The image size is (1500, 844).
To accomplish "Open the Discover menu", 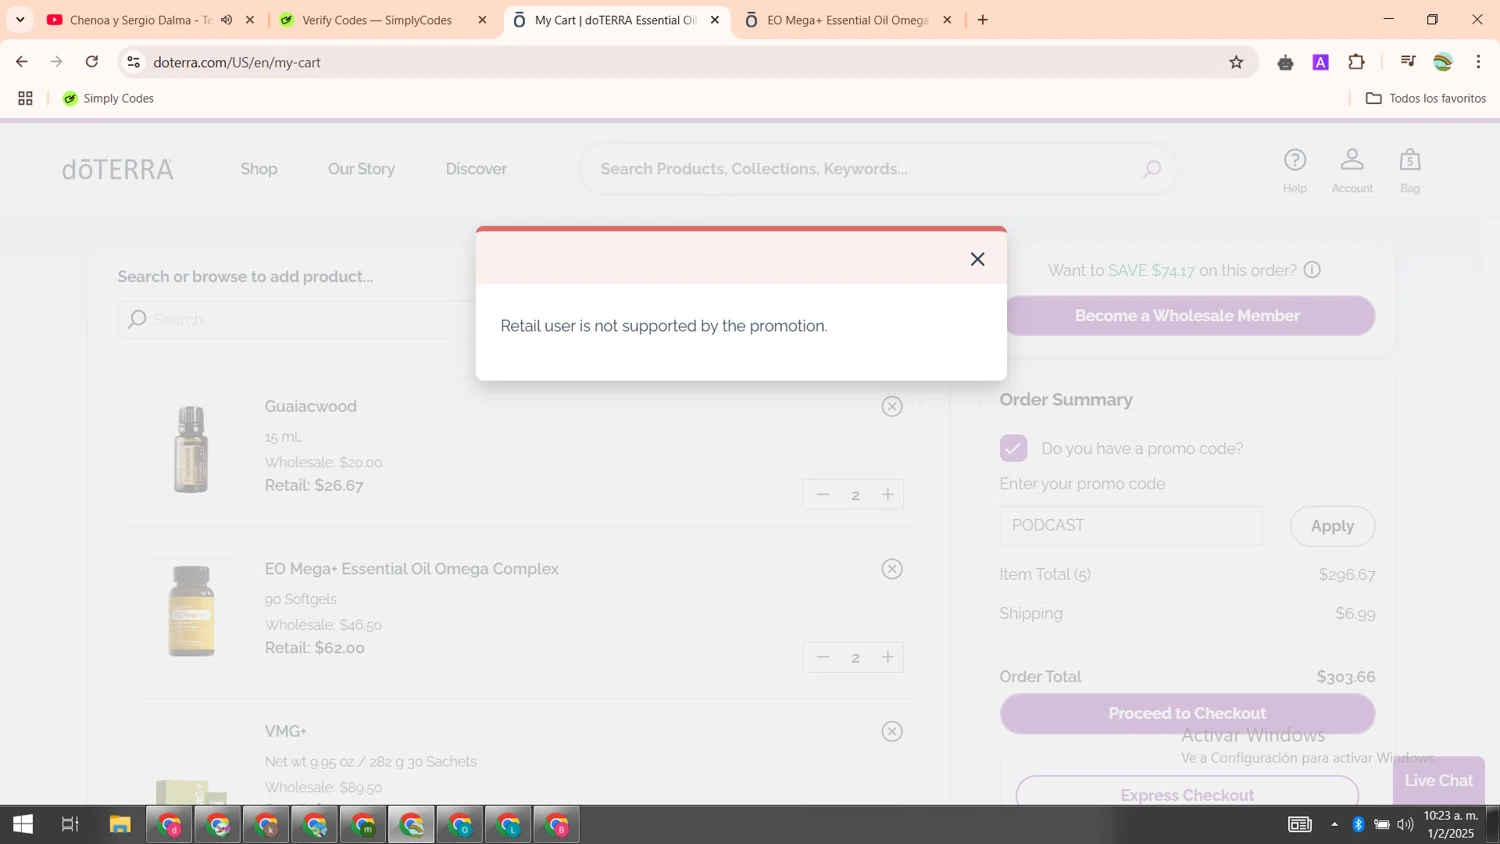I will [476, 169].
